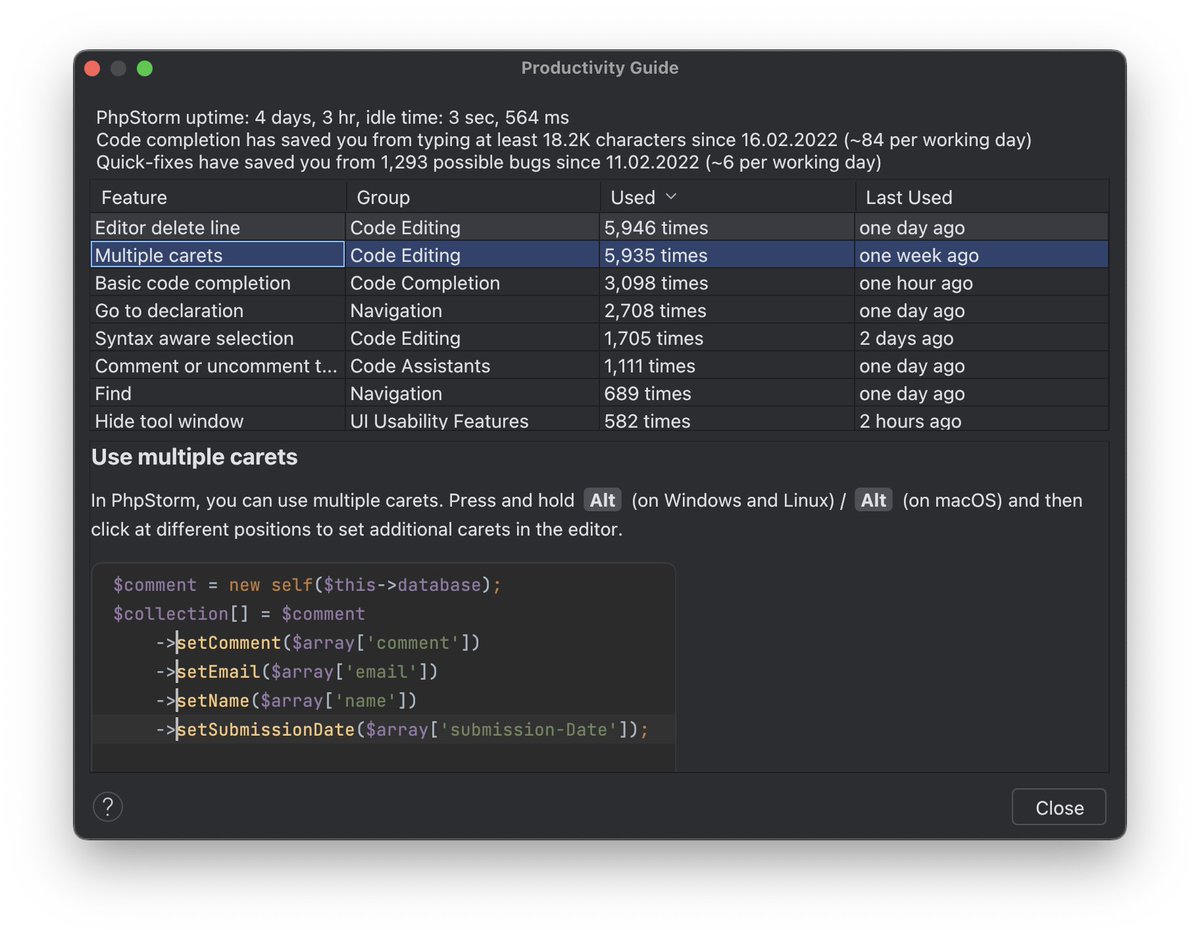Click the Code completion saved characters line
1200x937 pixels.
[x=564, y=140]
